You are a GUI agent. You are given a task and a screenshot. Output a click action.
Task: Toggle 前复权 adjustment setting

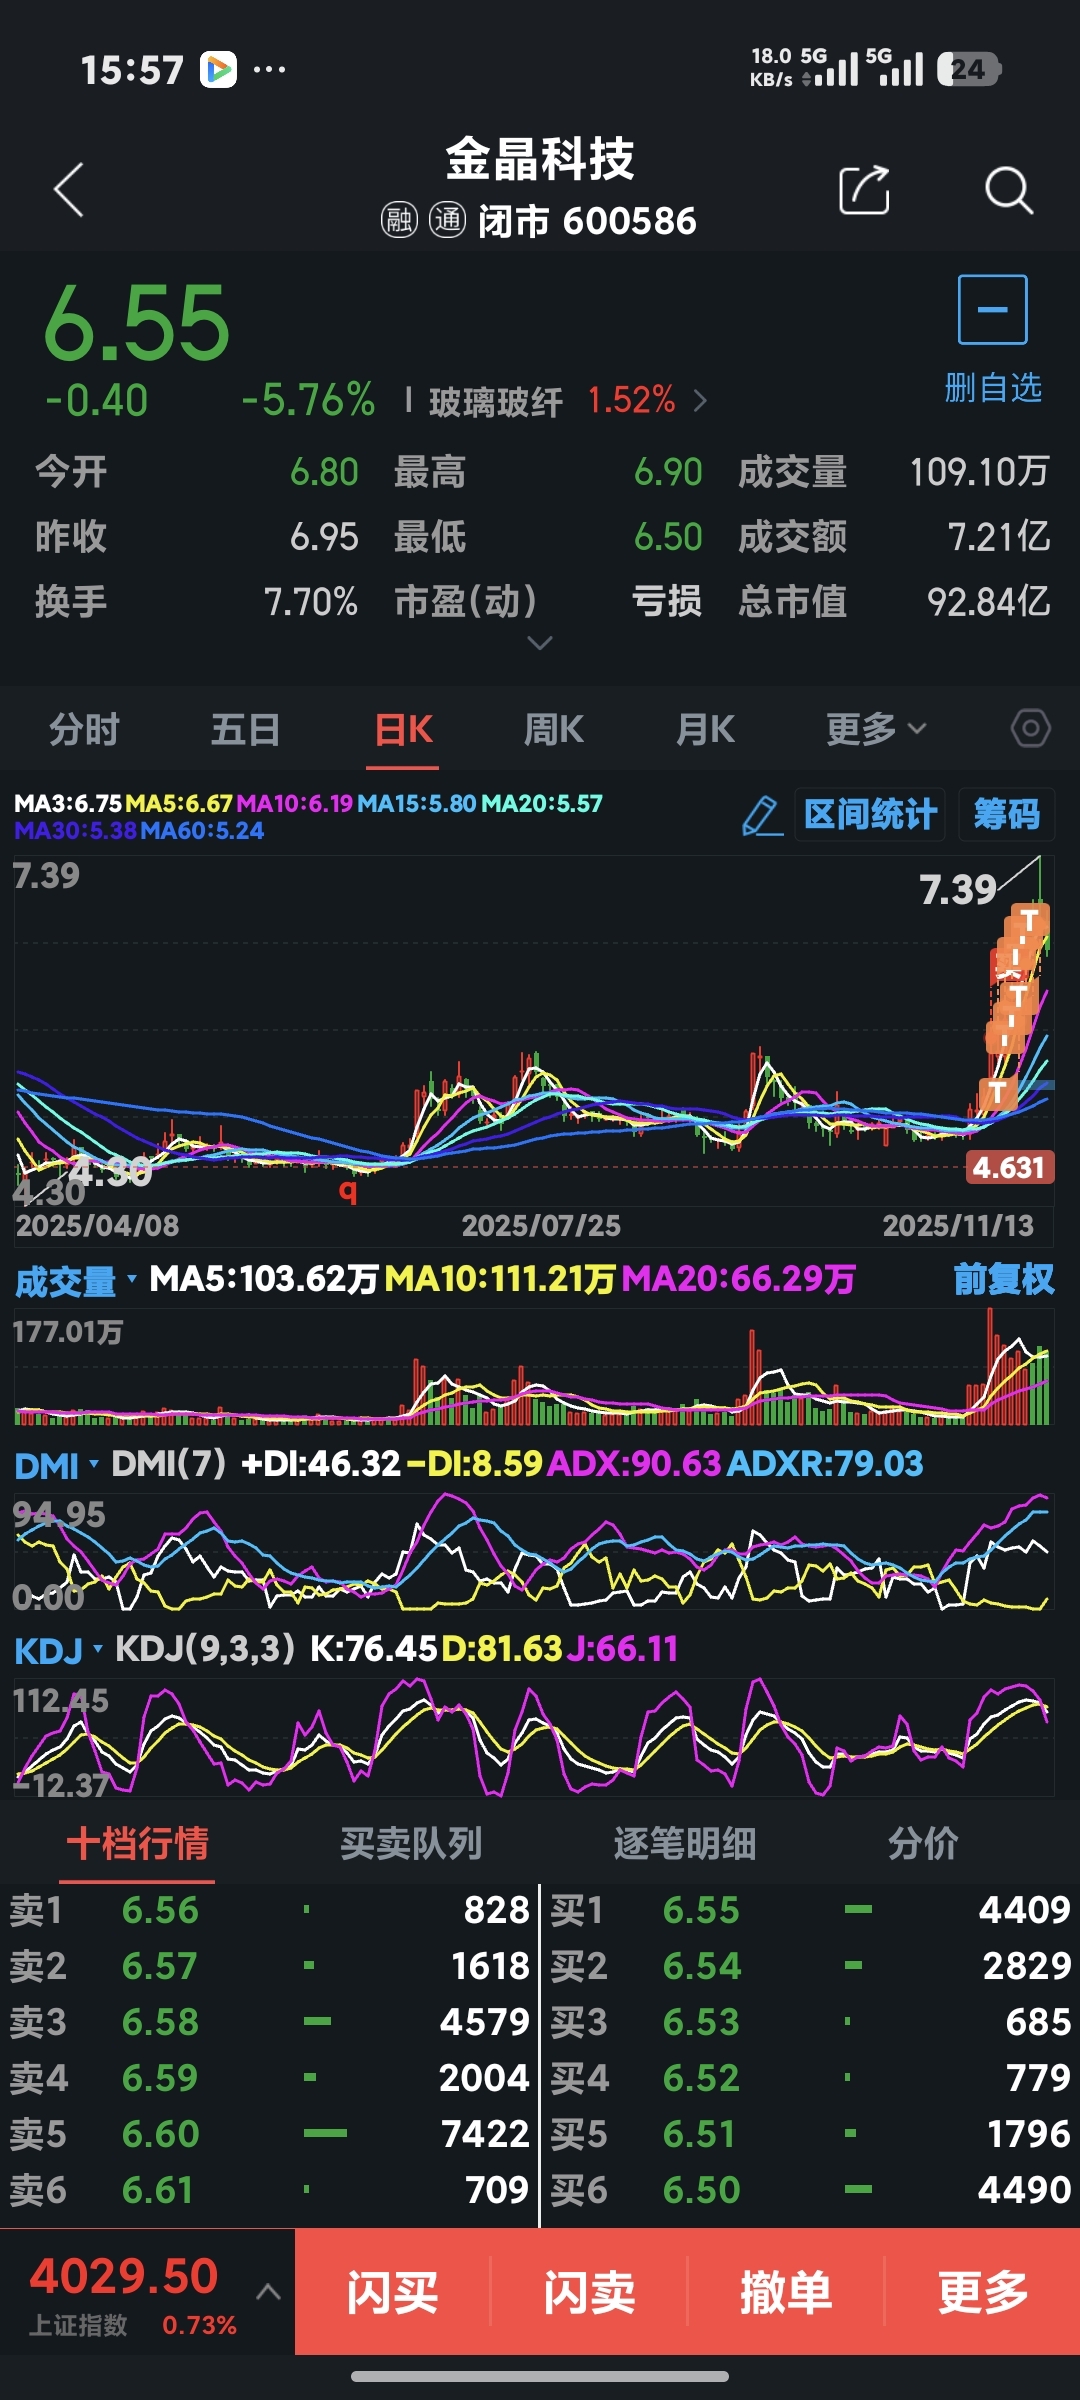1004,1279
